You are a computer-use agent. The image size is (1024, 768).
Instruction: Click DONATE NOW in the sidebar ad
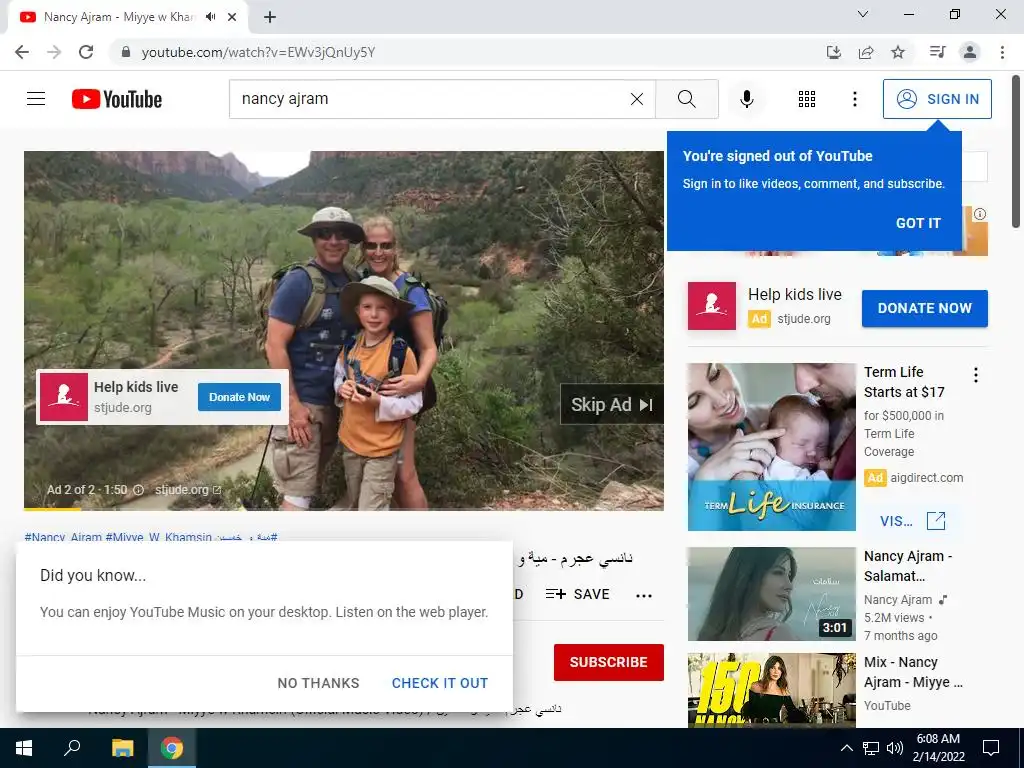coord(925,308)
